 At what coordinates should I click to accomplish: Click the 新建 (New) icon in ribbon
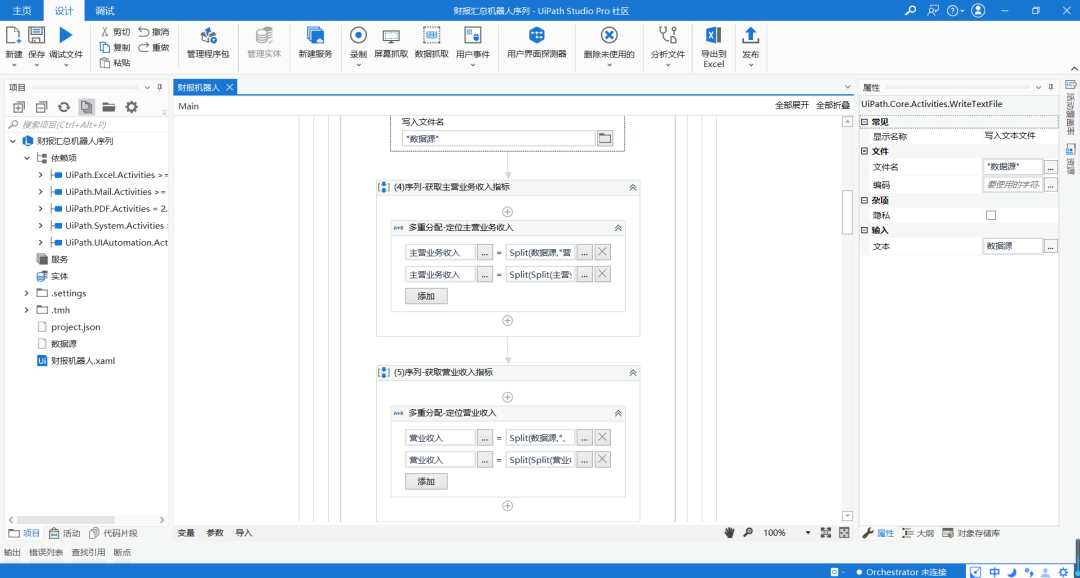point(13,36)
